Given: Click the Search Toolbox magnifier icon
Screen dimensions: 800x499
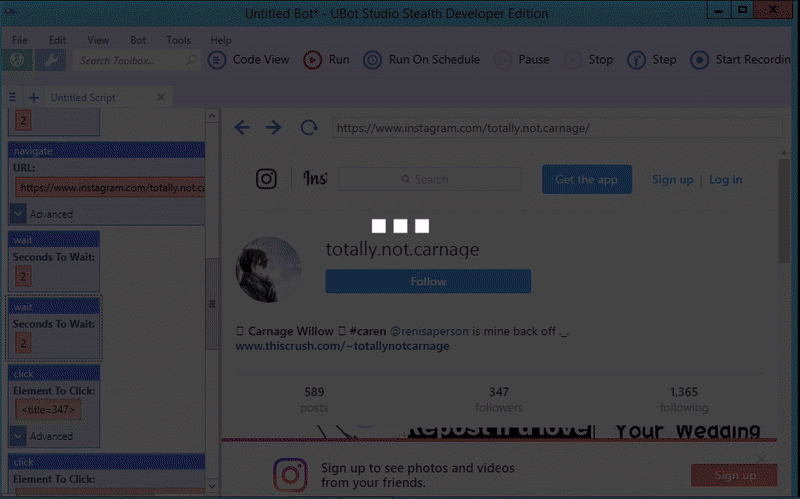Looking at the screenshot, I should pos(191,60).
